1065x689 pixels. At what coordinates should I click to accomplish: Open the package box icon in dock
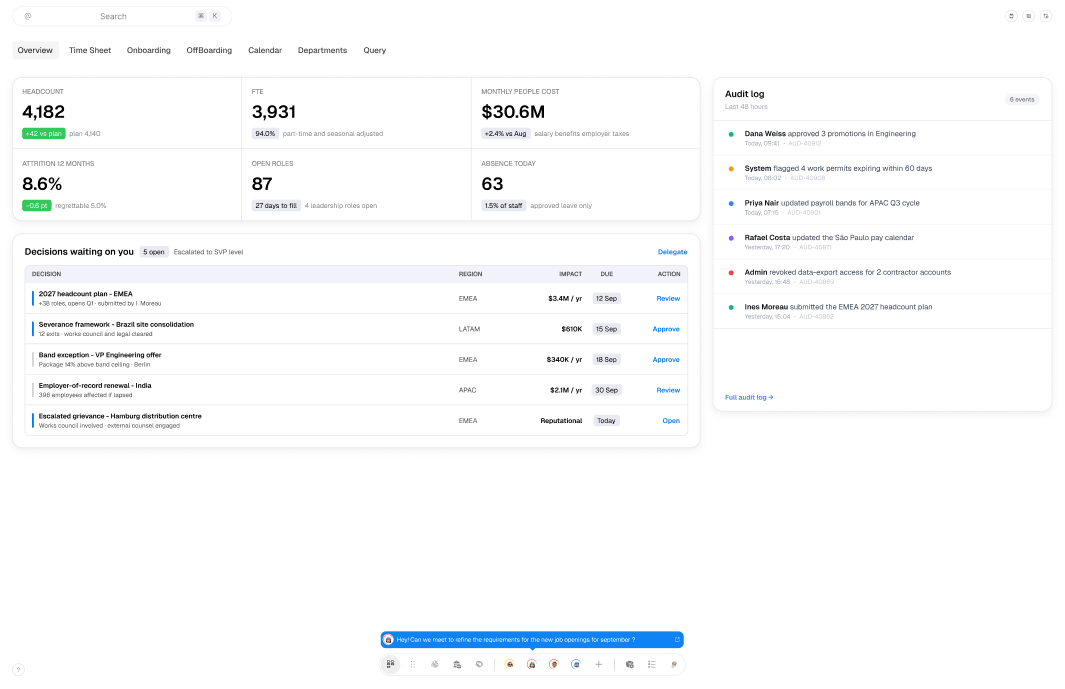click(x=630, y=664)
